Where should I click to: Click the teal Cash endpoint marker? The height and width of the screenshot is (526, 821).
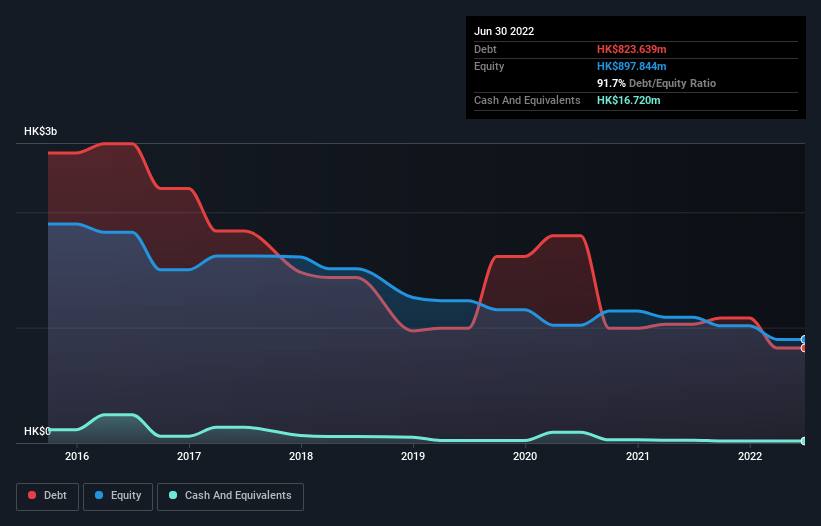point(804,441)
